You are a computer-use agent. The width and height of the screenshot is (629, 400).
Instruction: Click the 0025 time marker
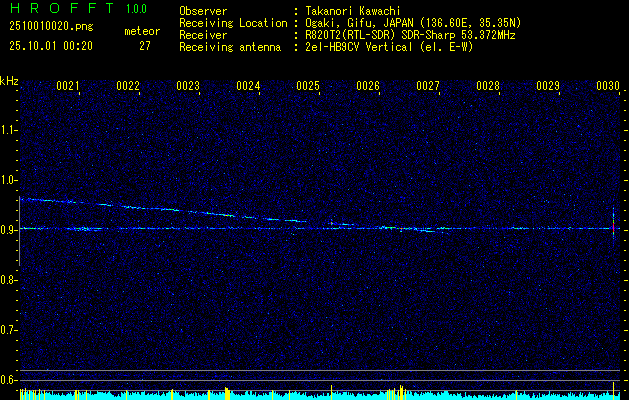pyautogui.click(x=308, y=86)
